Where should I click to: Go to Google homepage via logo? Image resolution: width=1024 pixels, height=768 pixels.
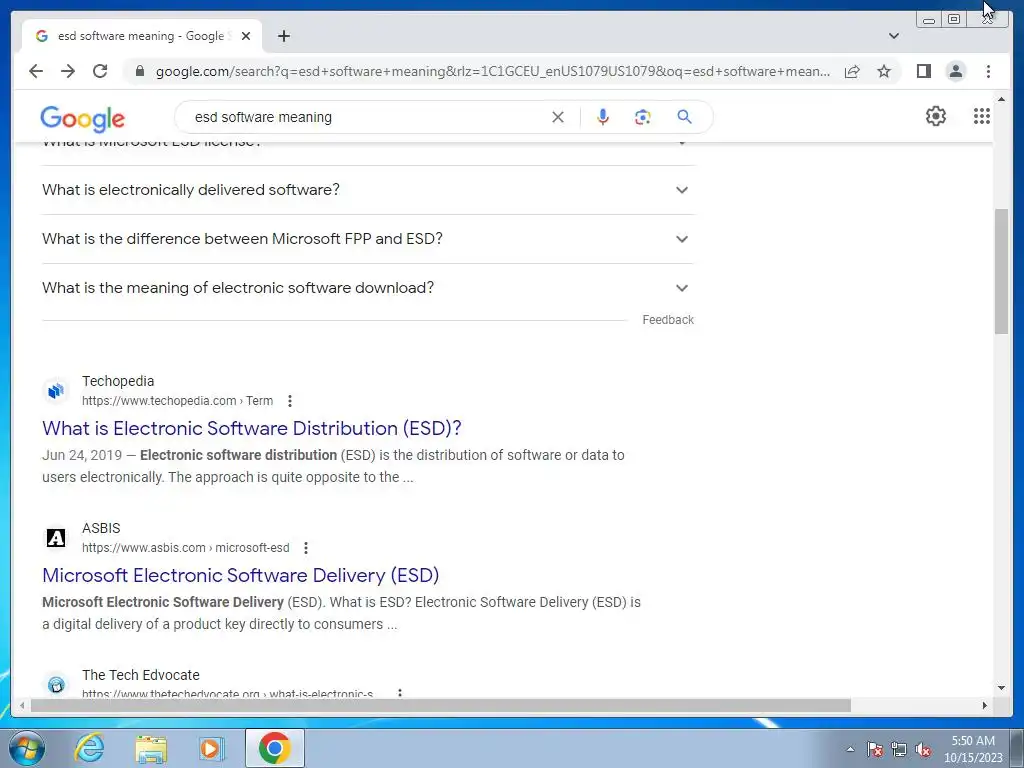(x=82, y=118)
